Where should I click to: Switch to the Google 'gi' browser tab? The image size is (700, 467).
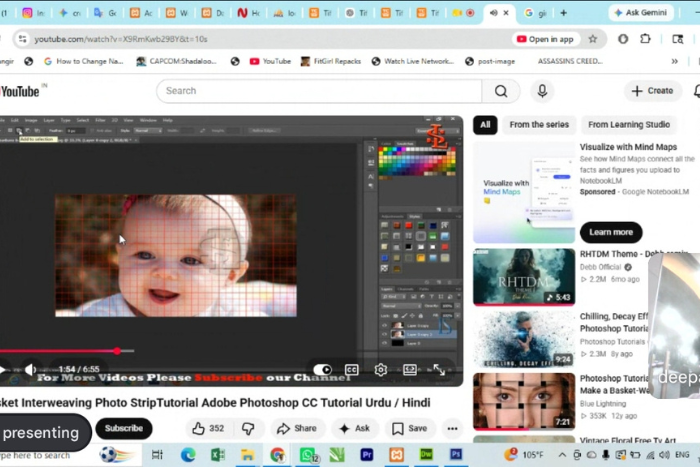coord(535,13)
